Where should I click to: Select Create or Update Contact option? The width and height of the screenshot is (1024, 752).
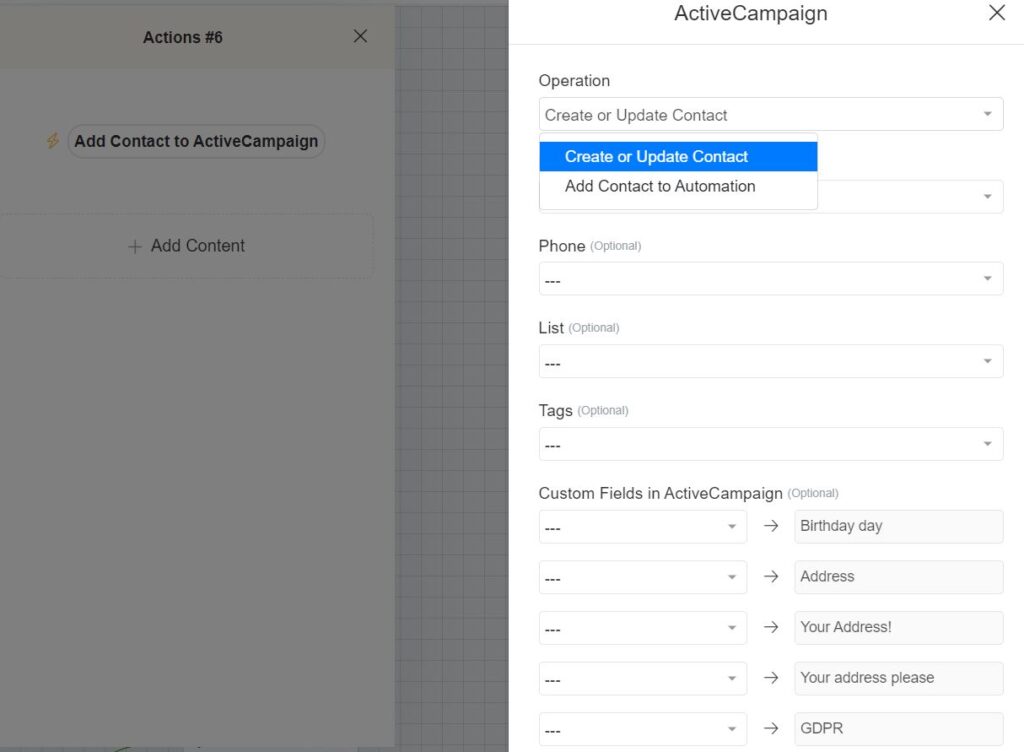678,157
